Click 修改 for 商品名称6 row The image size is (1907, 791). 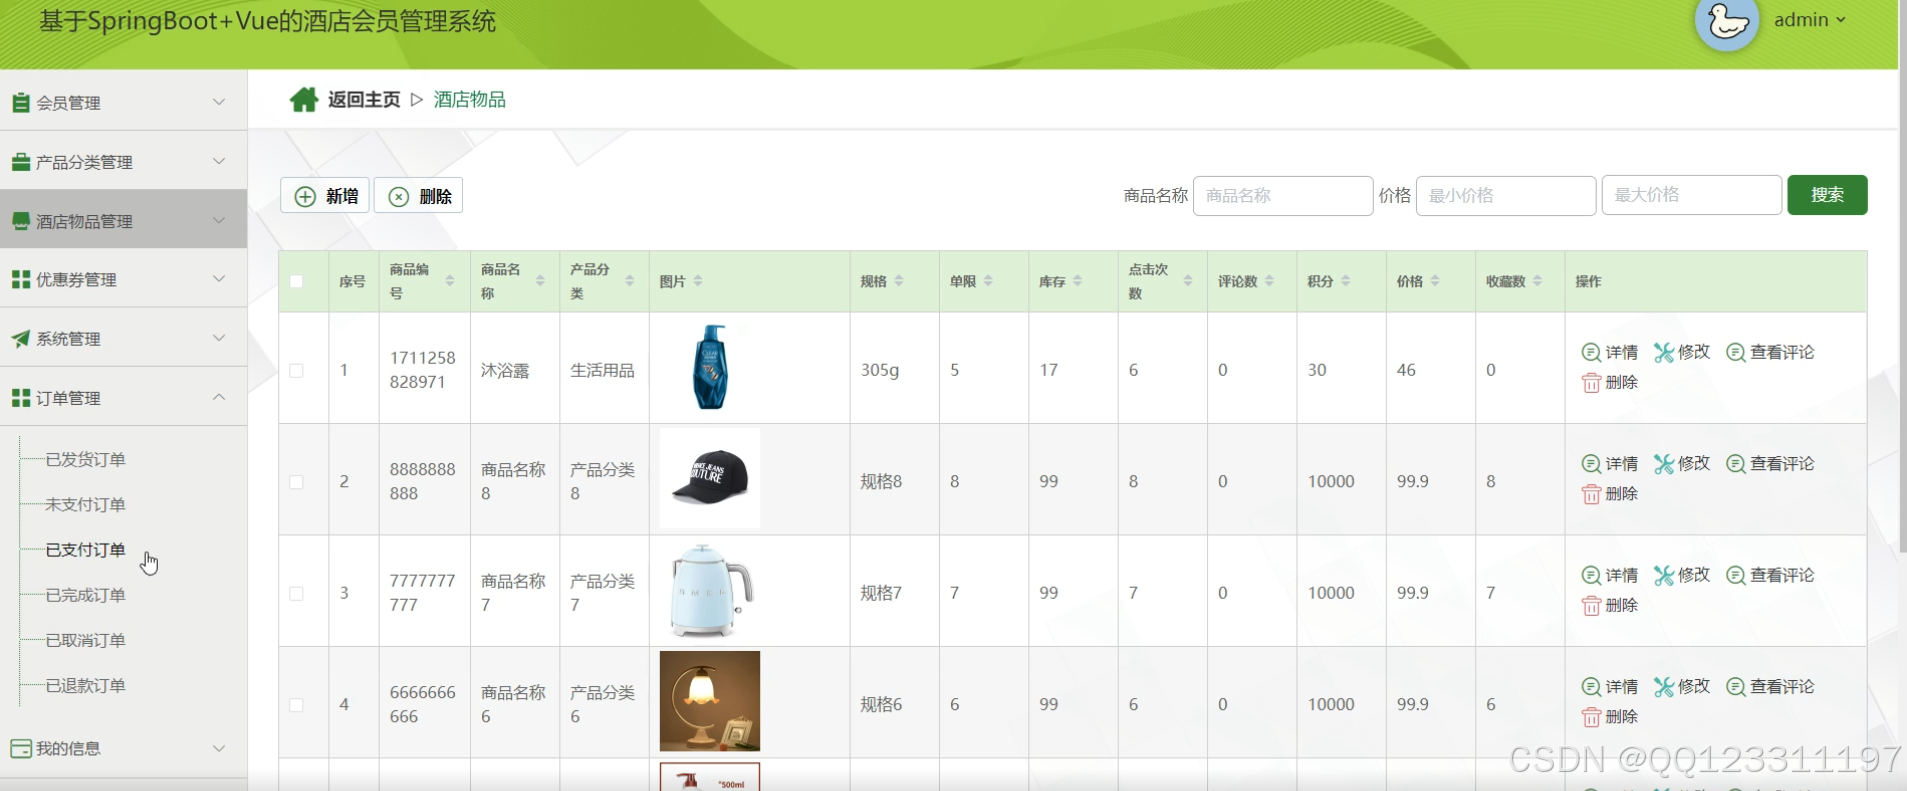(x=1682, y=686)
